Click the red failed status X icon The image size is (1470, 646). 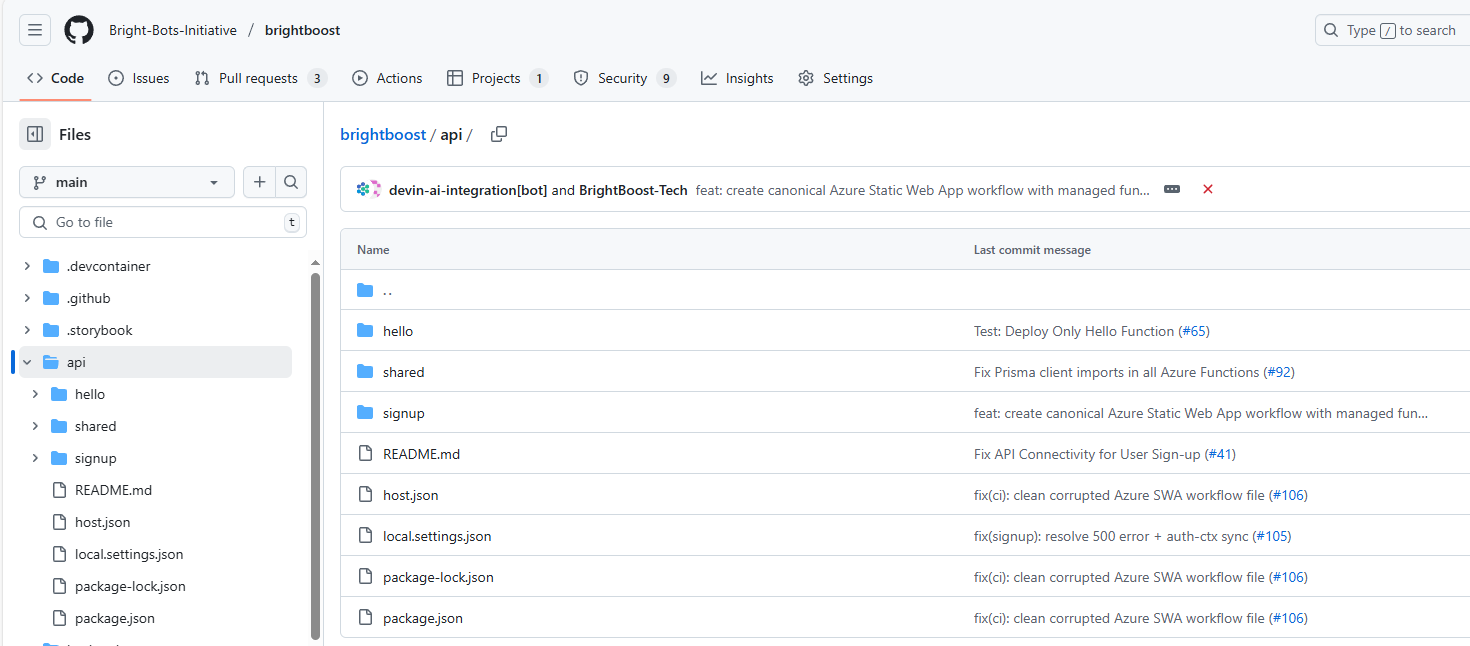point(1208,189)
